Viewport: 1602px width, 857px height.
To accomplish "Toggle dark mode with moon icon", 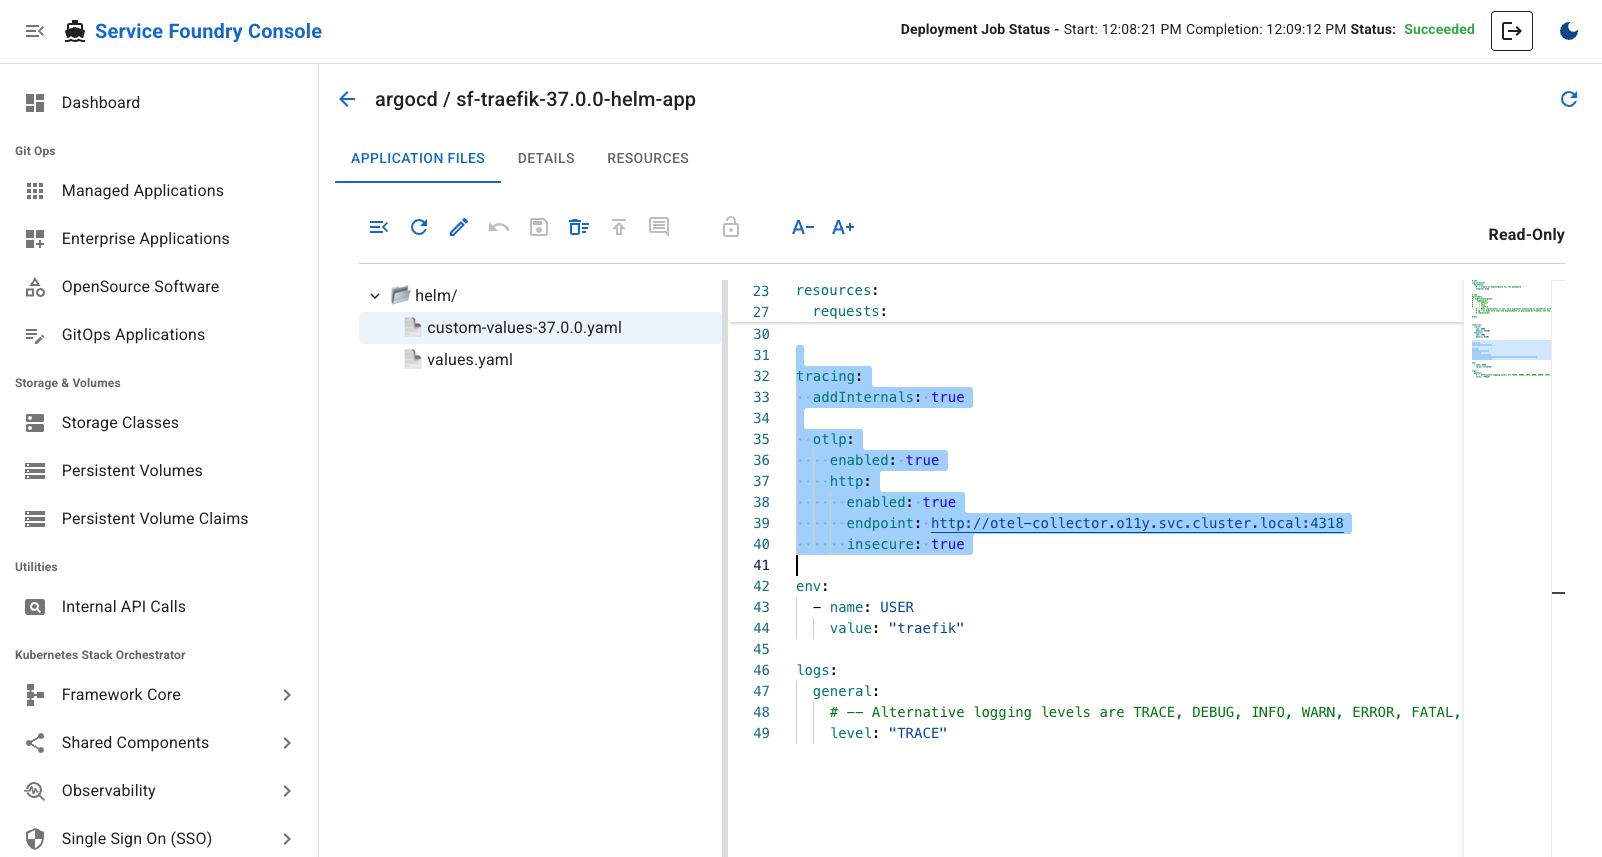I will (1568, 31).
